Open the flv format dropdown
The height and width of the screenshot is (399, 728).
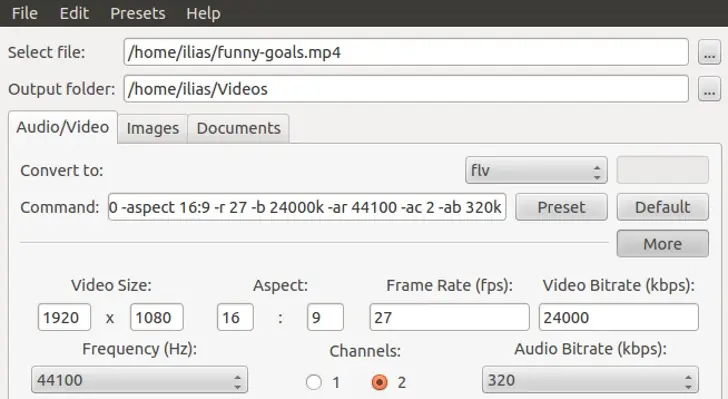coord(536,170)
